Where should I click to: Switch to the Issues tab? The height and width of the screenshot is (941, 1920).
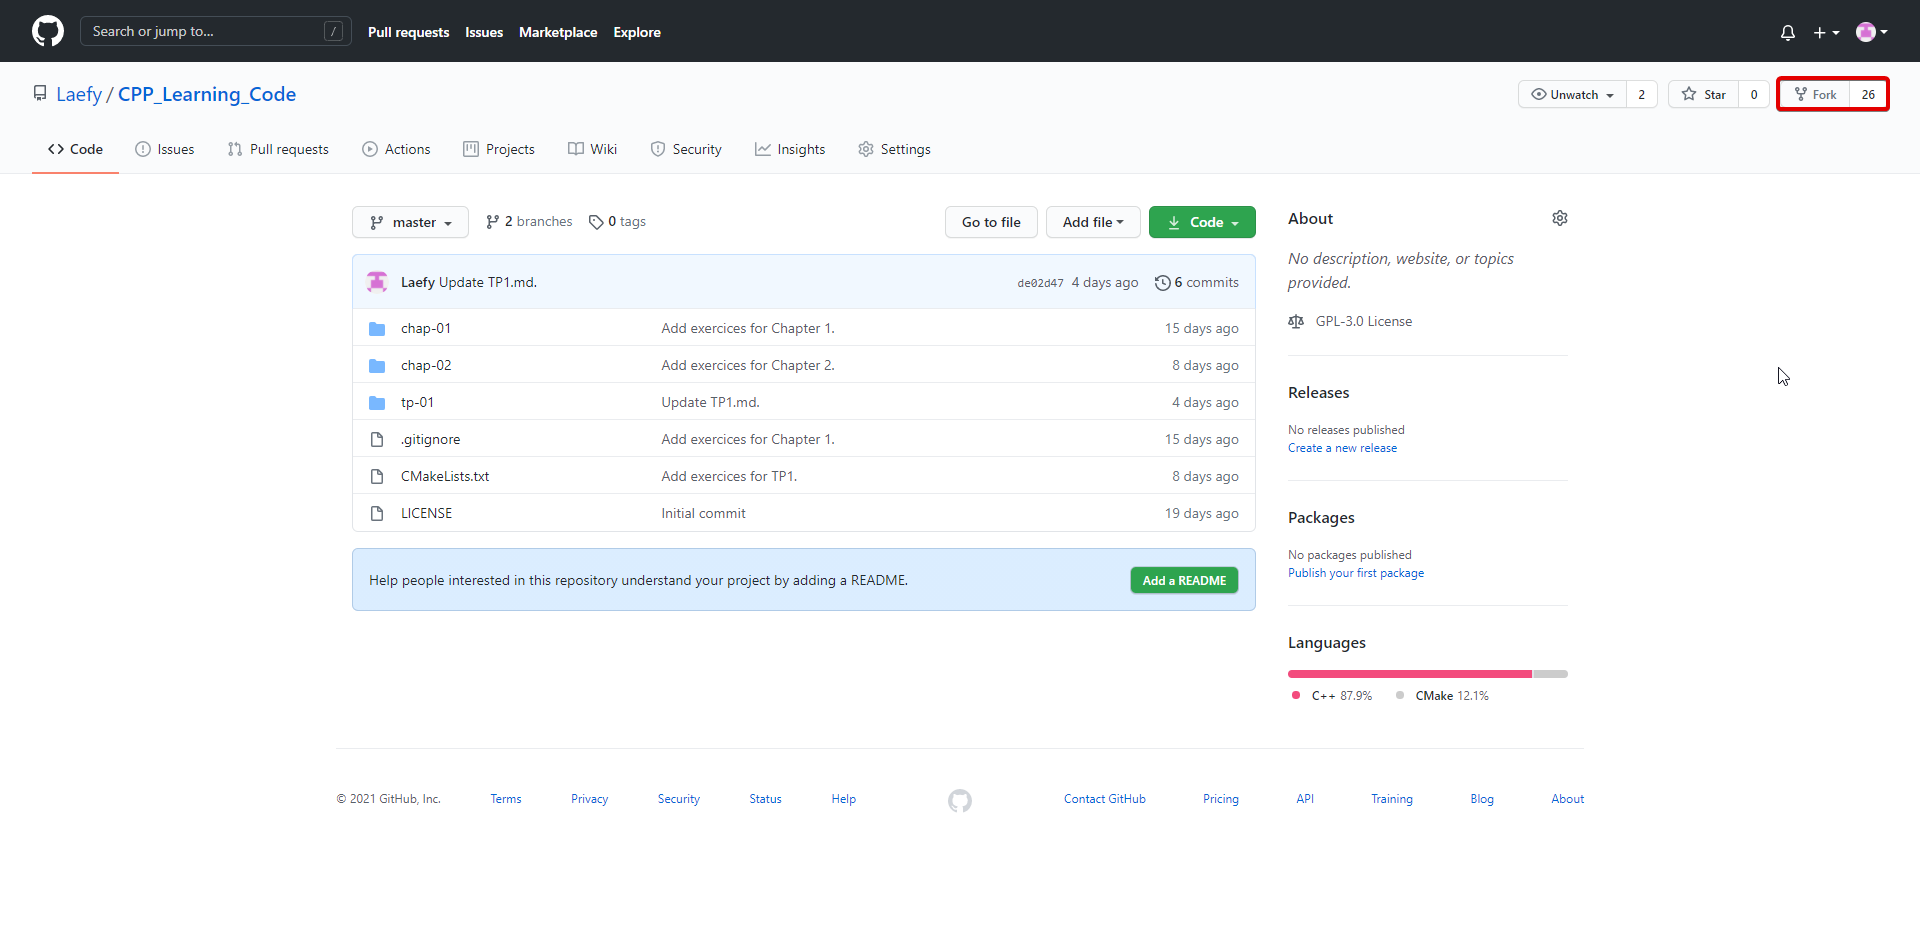point(165,149)
